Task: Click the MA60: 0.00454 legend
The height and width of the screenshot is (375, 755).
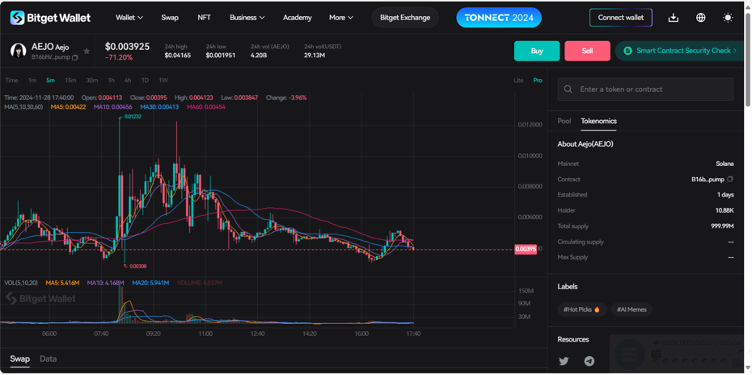Action: pyautogui.click(x=206, y=107)
